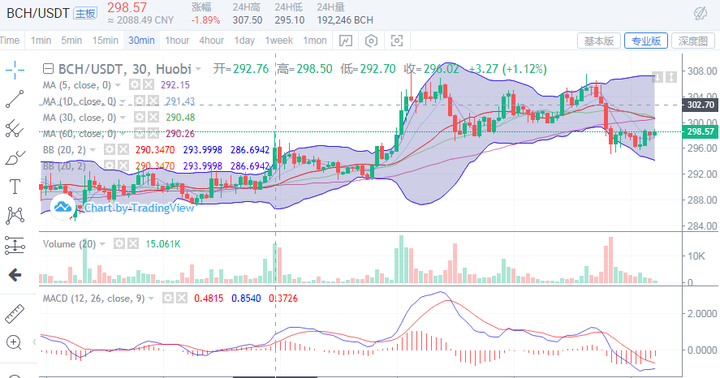Switch to the 1mon interval
Screen dimensions: 720x378
click(315, 40)
